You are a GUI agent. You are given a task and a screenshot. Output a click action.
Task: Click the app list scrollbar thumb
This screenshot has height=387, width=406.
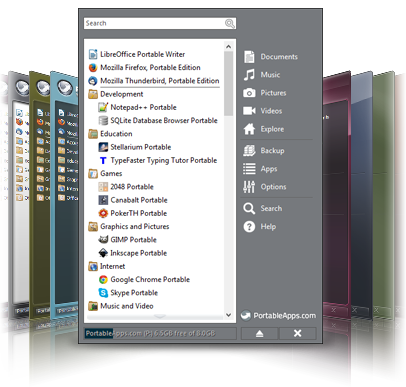tap(228, 84)
